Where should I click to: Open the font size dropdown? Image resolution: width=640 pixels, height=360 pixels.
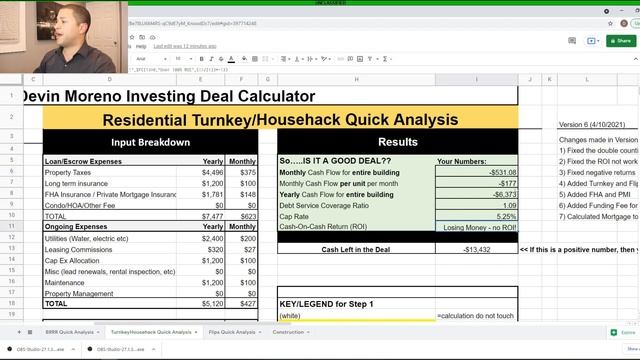[x=183, y=59]
